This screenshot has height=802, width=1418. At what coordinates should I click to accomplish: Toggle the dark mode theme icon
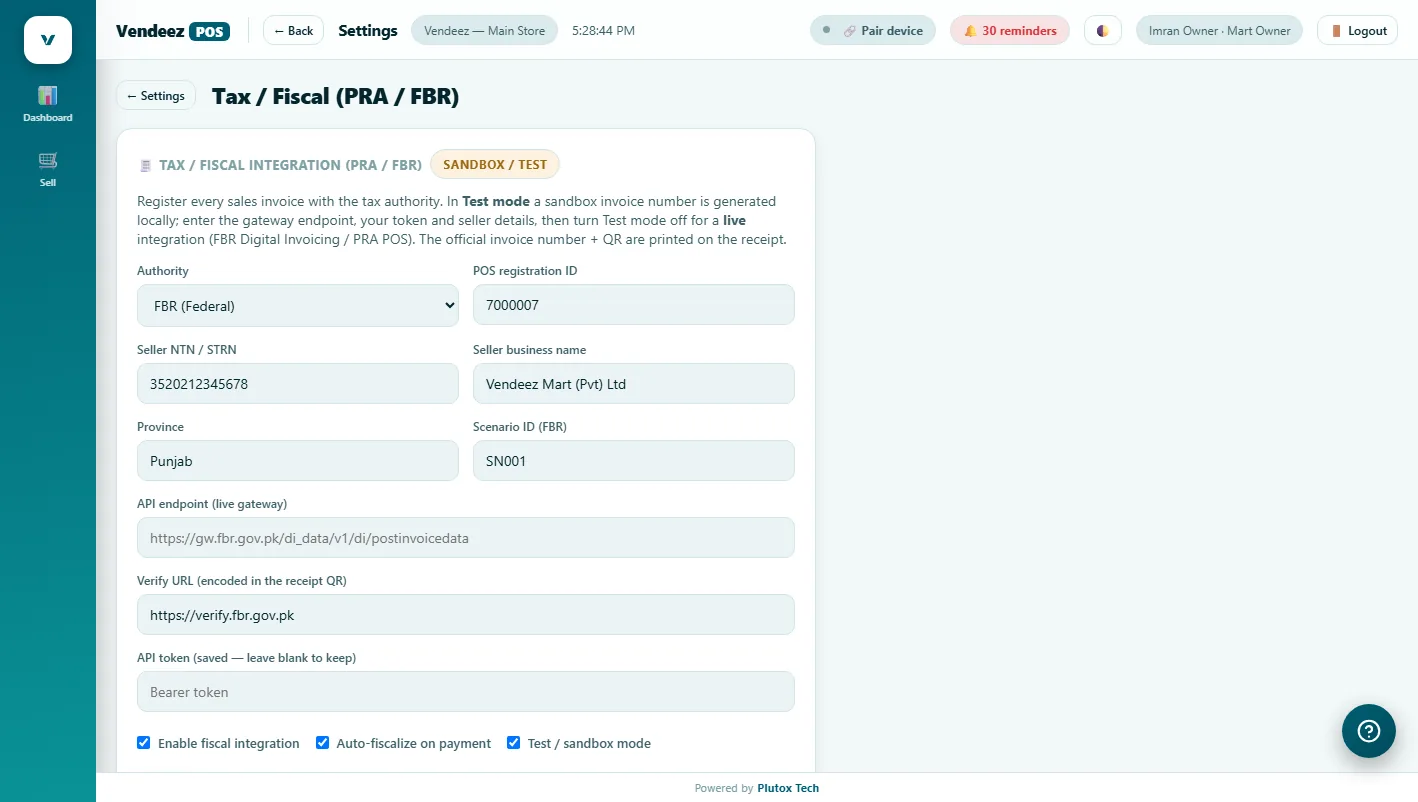tap(1103, 31)
